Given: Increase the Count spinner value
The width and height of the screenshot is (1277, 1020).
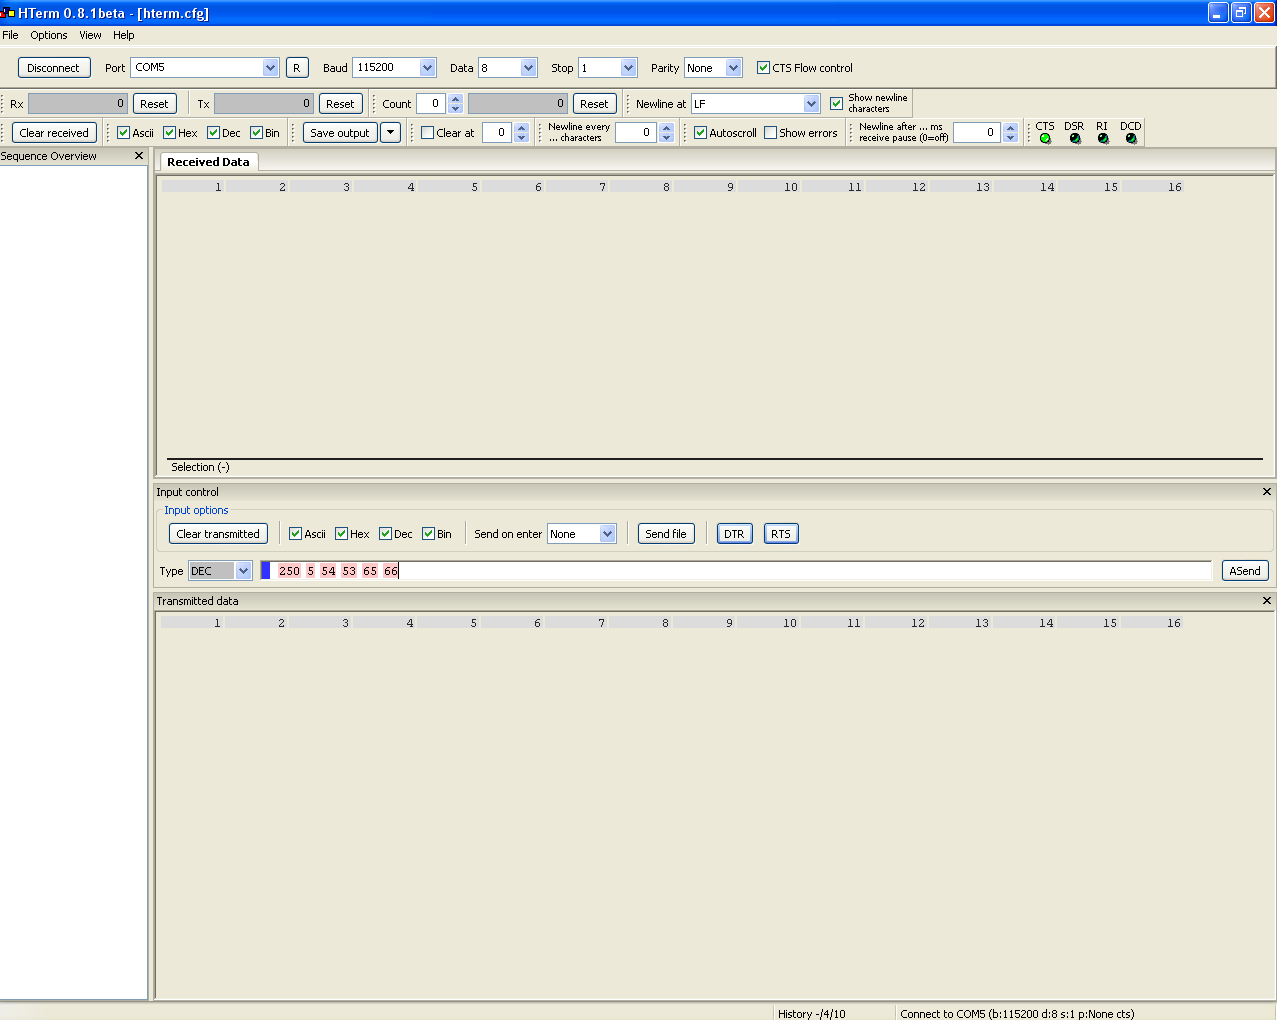Looking at the screenshot, I should 456,99.
